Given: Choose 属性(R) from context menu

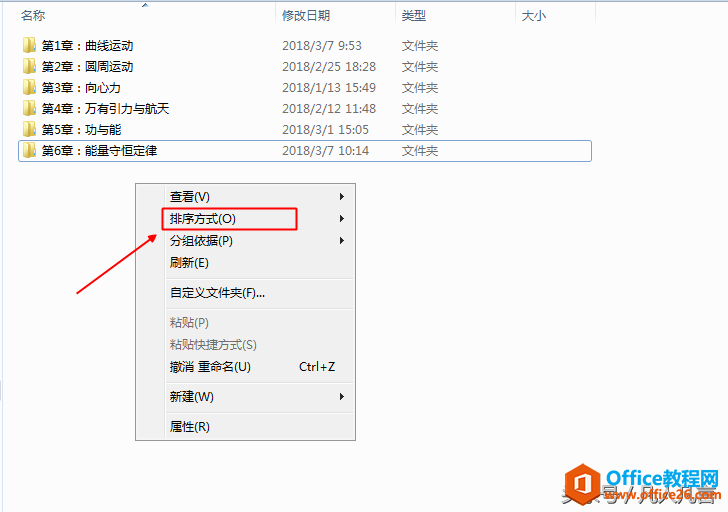Looking at the screenshot, I should 260,427.
